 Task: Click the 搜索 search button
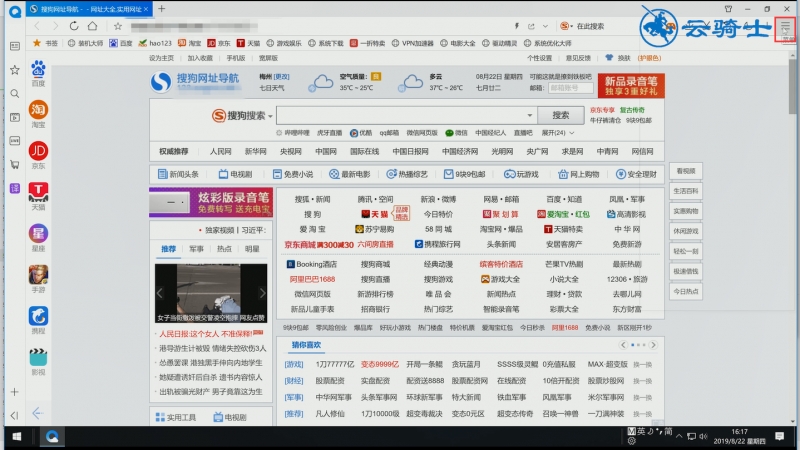561,115
